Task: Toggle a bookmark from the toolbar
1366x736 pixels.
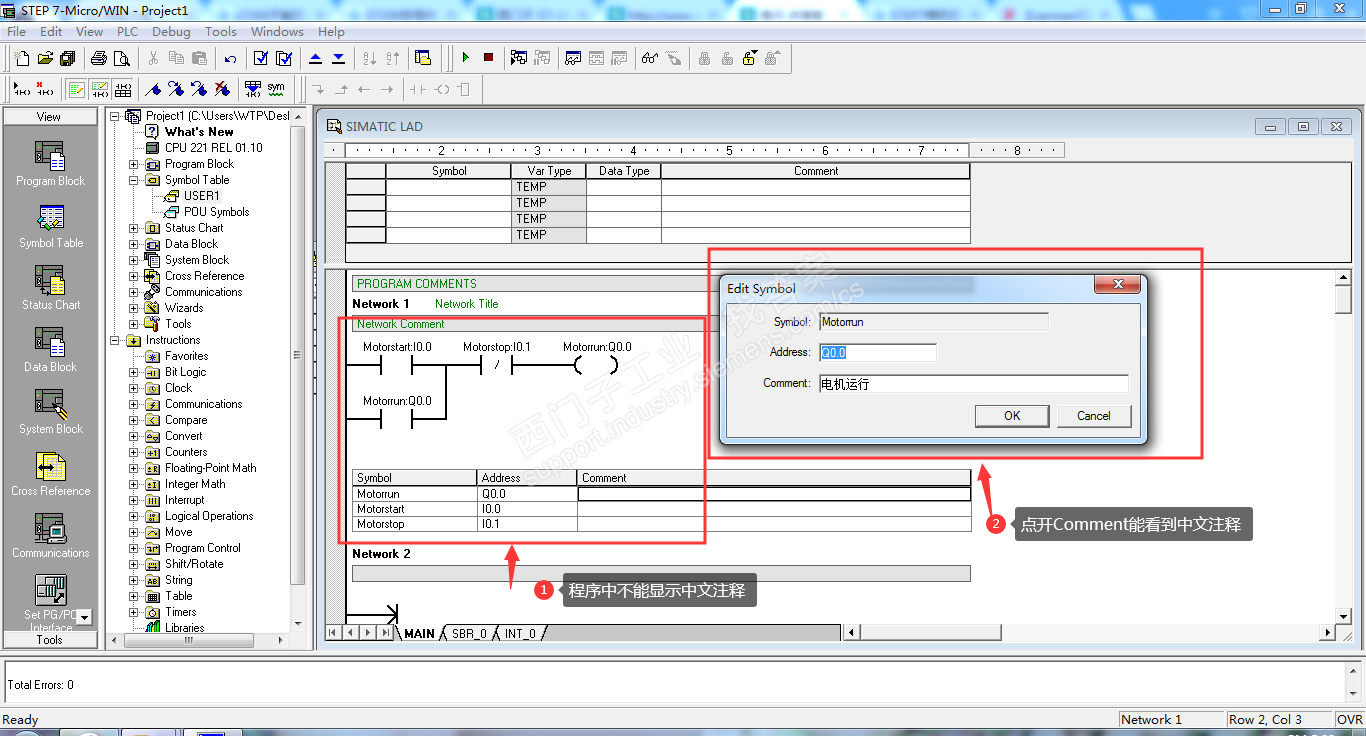Action: pyautogui.click(x=153, y=89)
